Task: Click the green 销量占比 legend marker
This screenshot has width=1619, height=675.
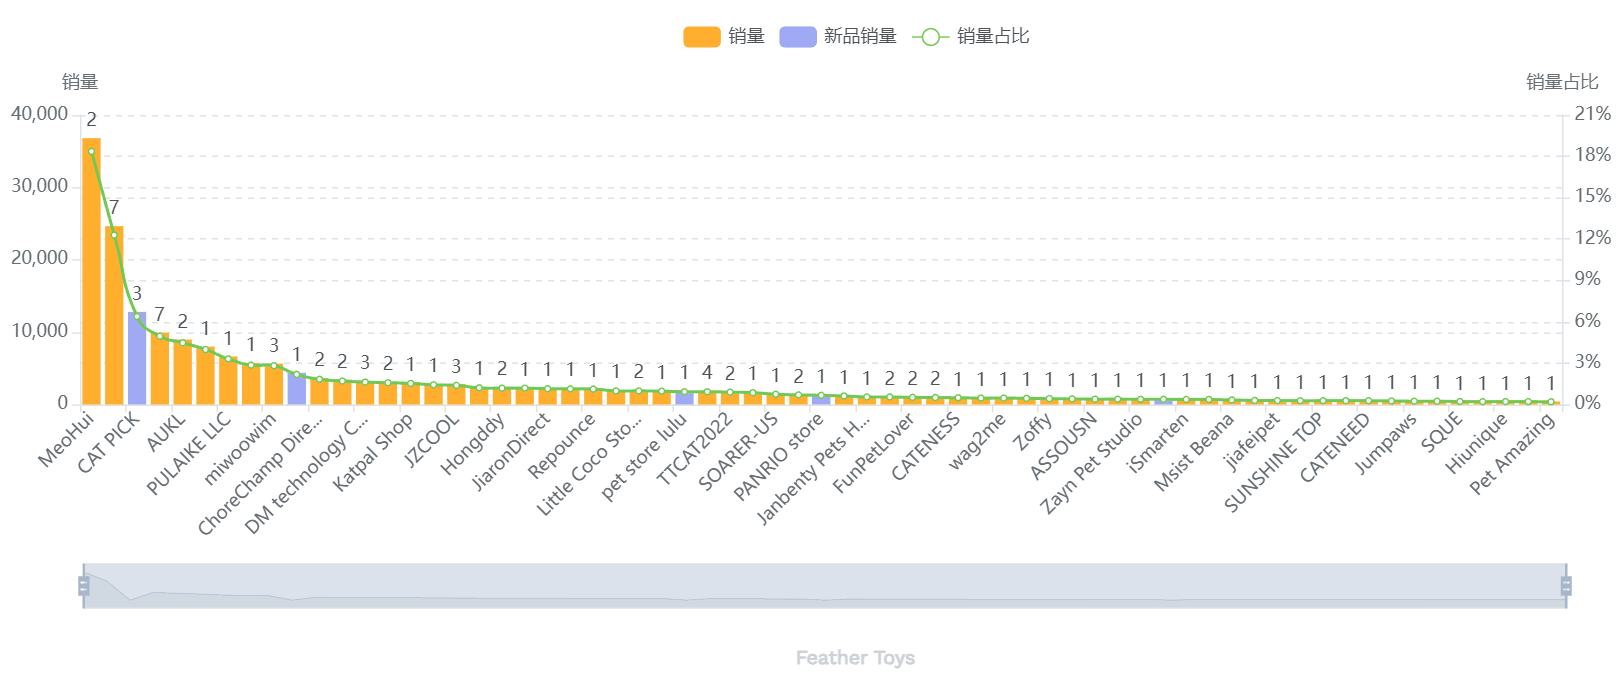Action: click(x=930, y=37)
